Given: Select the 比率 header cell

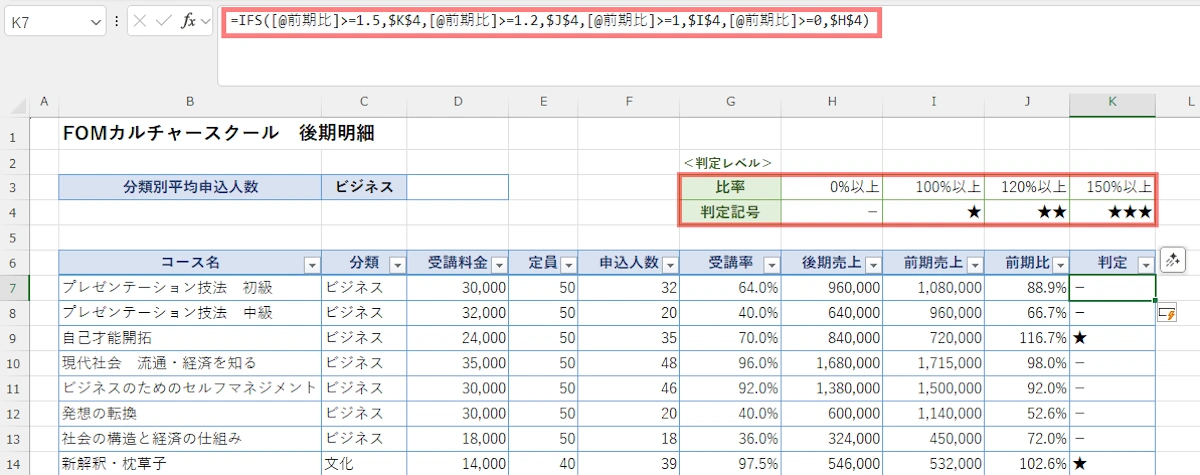Looking at the screenshot, I should point(730,187).
